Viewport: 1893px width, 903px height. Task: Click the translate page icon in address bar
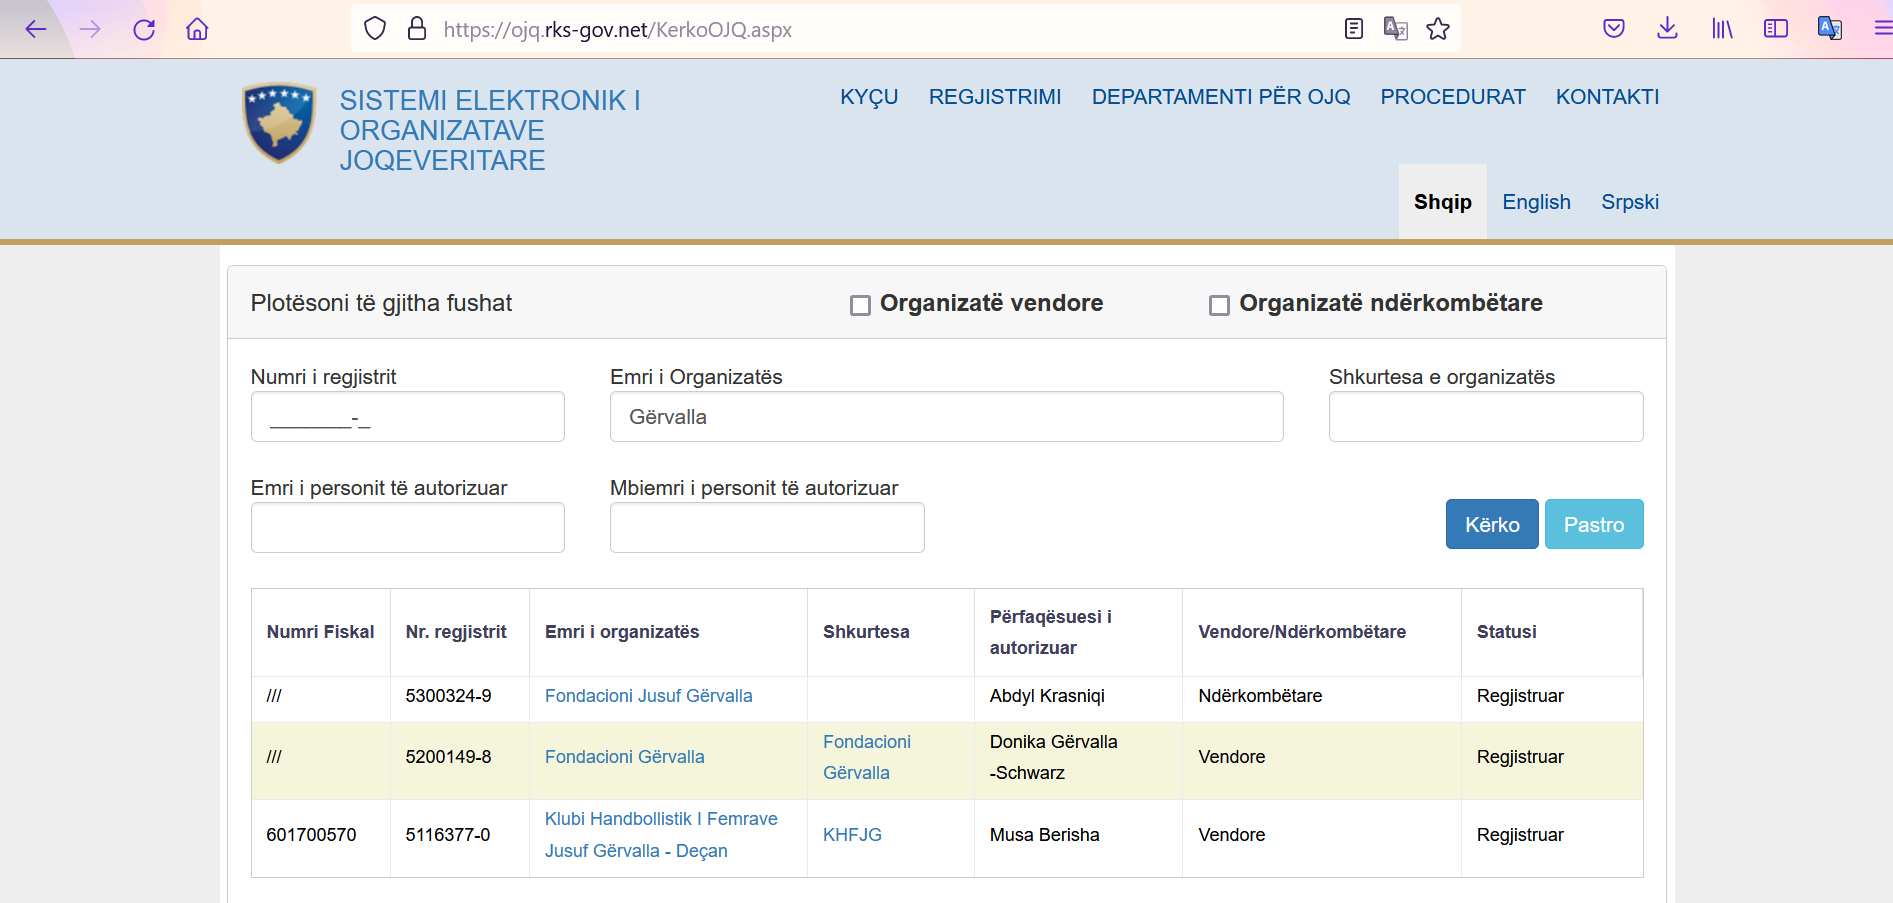tap(1396, 29)
